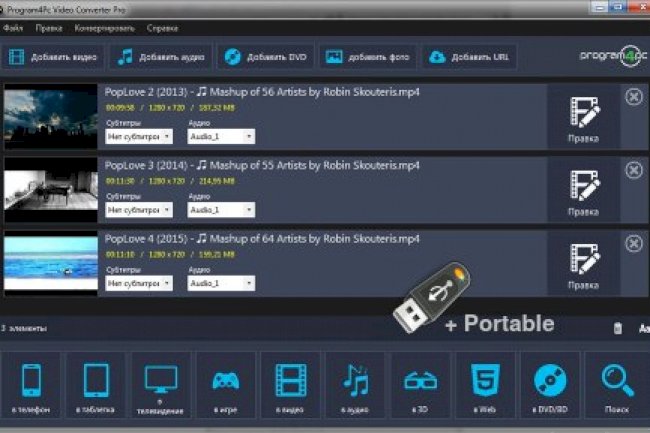
Task: Open Правка editor for PopLove 2 video
Action: coord(584,119)
